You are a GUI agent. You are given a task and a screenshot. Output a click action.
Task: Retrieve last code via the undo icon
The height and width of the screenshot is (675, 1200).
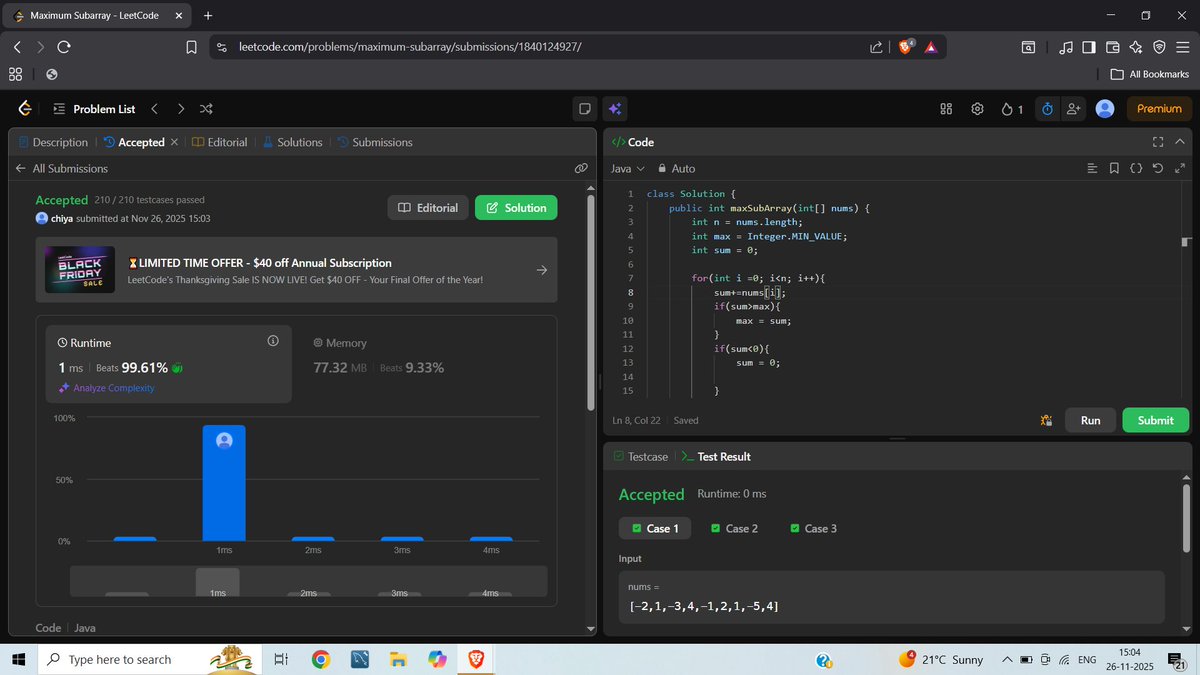pyautogui.click(x=1159, y=168)
